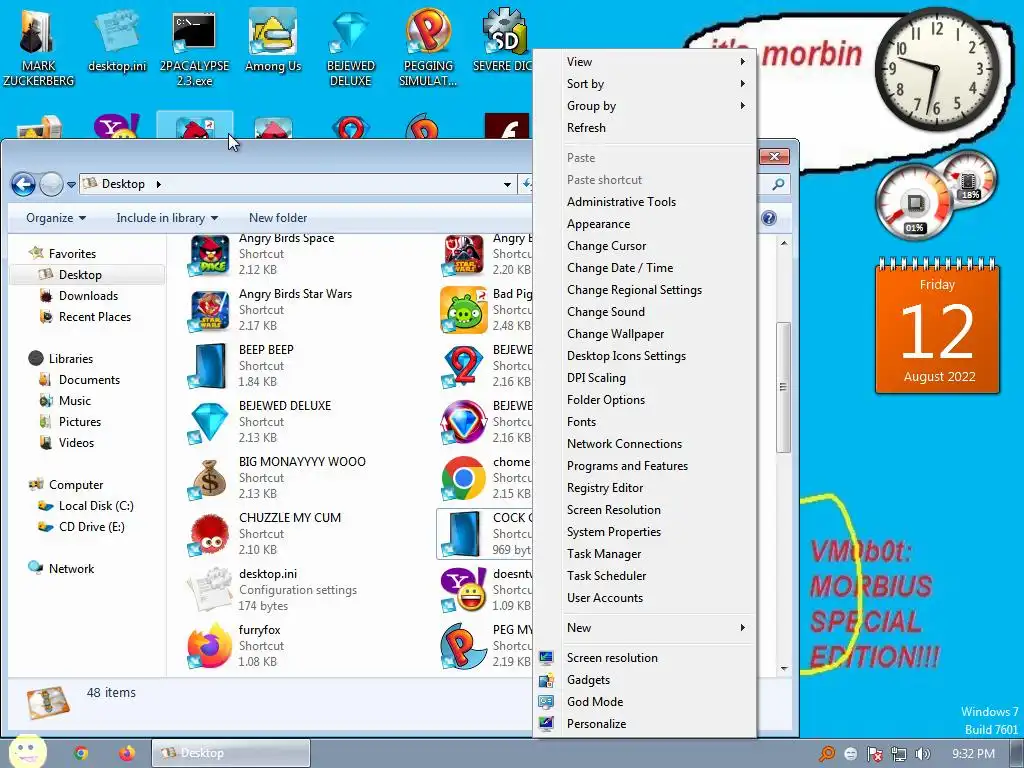Open the recent pages dropdown beside navigation arrows
The width and height of the screenshot is (1024, 768).
pos(71,185)
